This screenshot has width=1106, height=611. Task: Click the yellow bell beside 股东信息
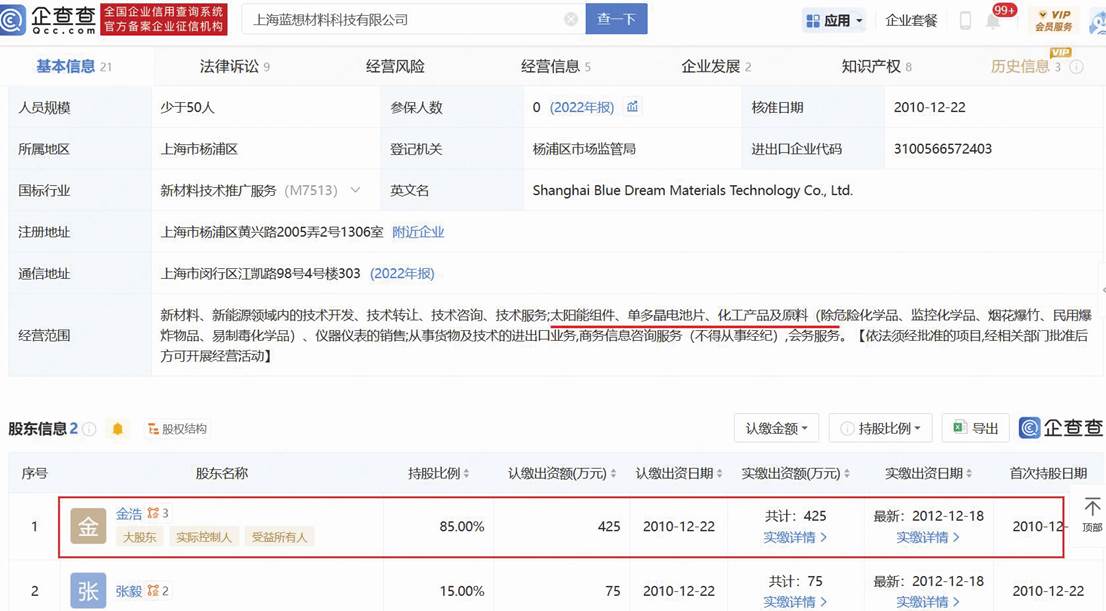click(117, 429)
